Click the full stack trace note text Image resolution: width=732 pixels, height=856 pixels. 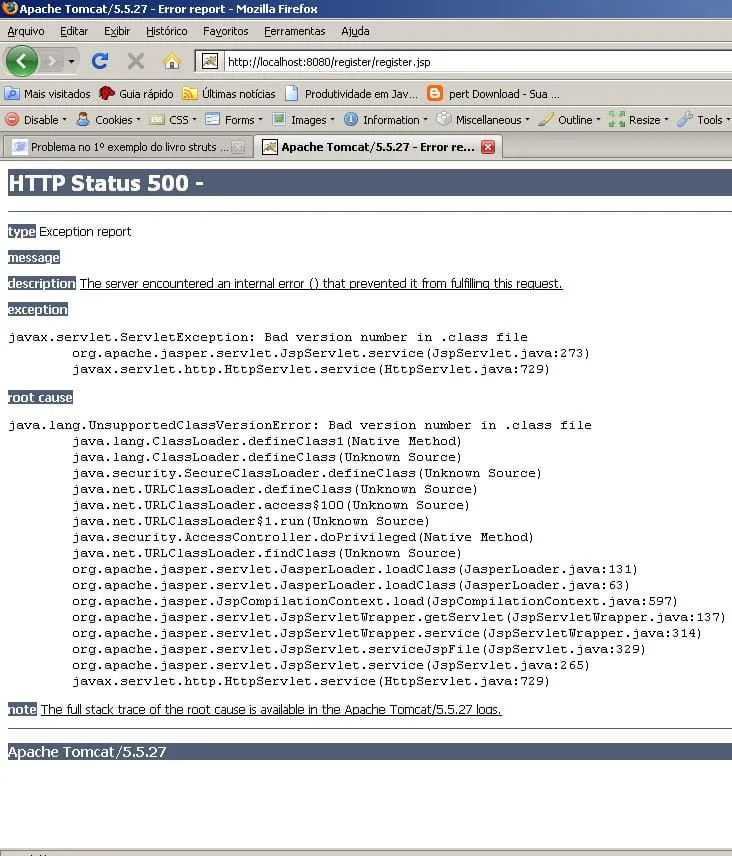point(271,709)
